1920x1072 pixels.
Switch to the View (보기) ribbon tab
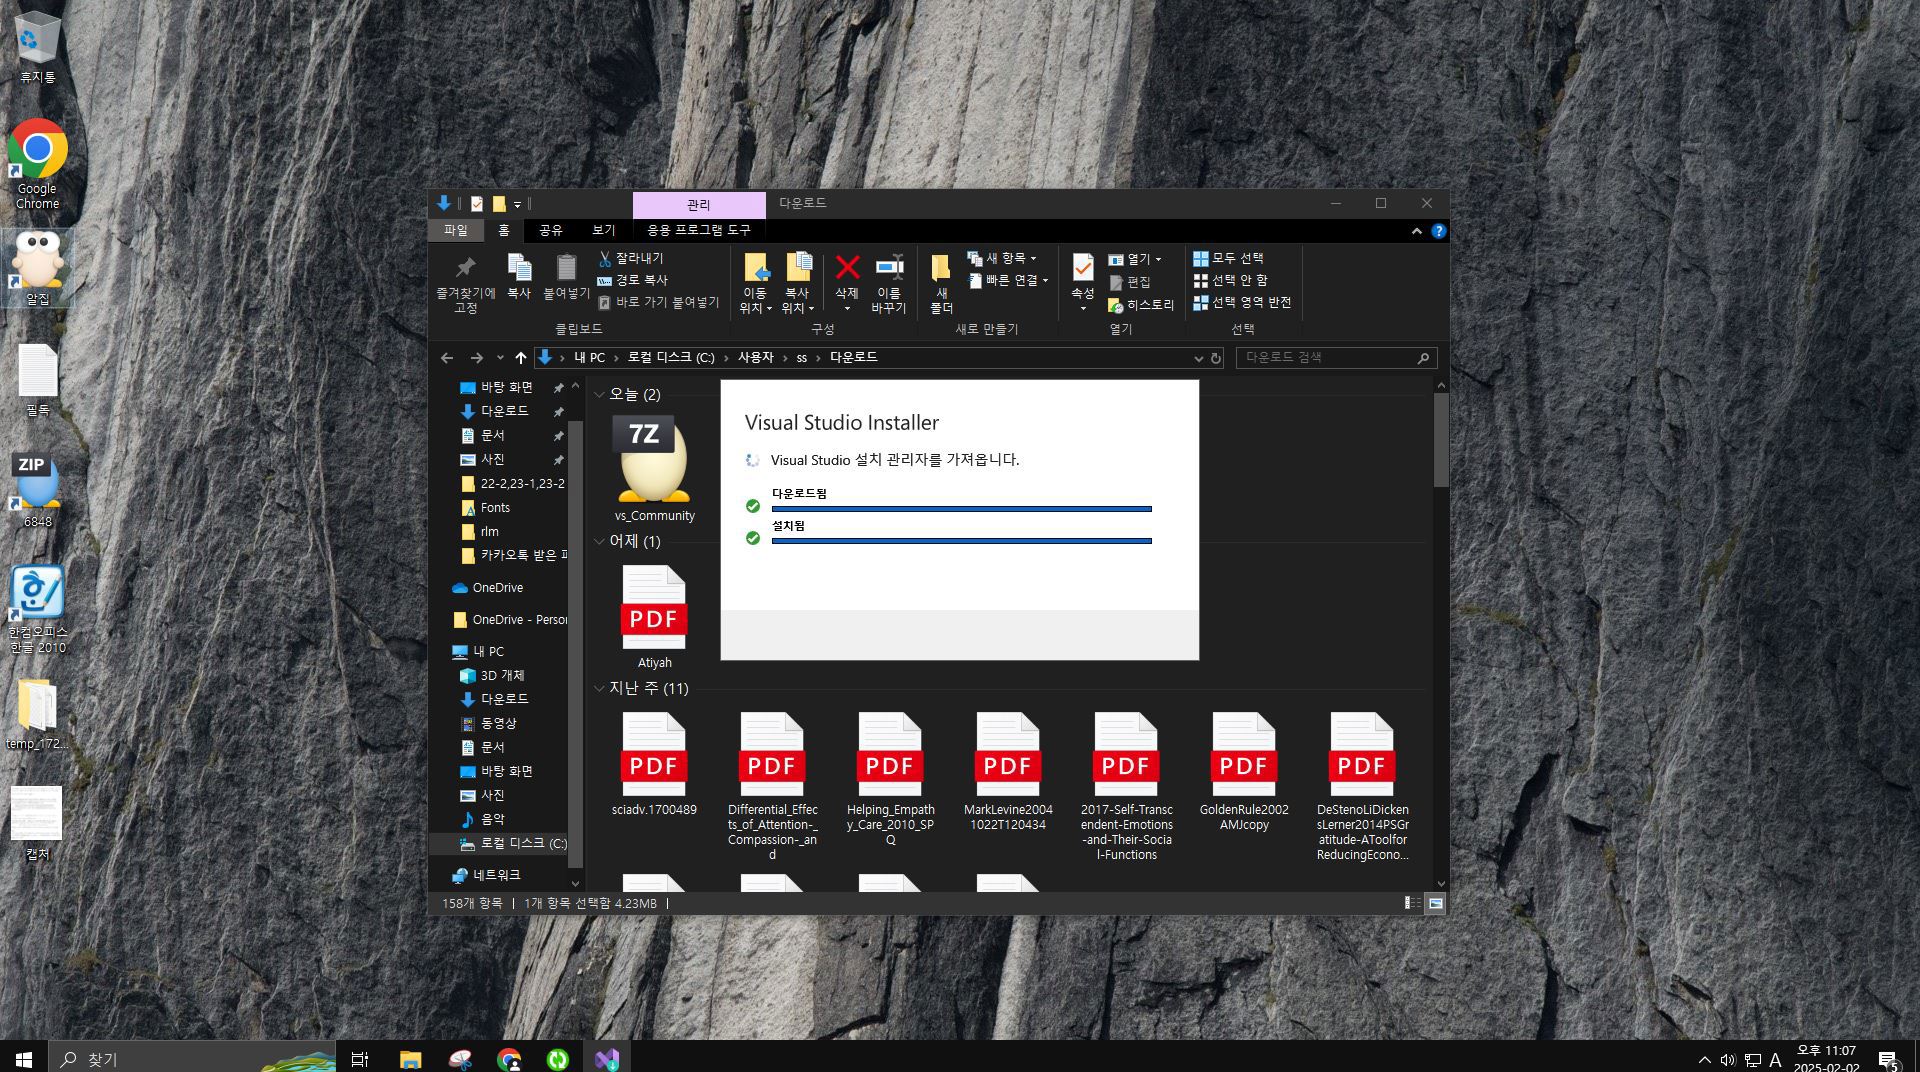603,230
